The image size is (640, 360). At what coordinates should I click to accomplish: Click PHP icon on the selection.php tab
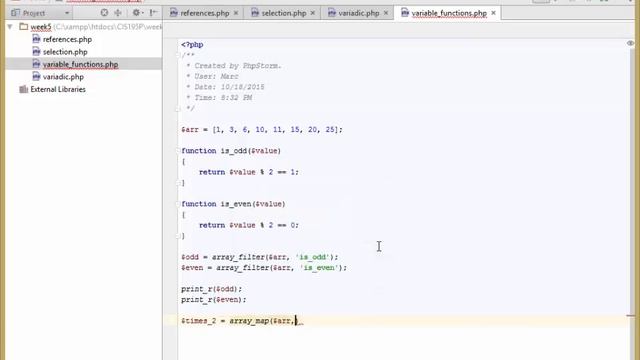point(255,13)
